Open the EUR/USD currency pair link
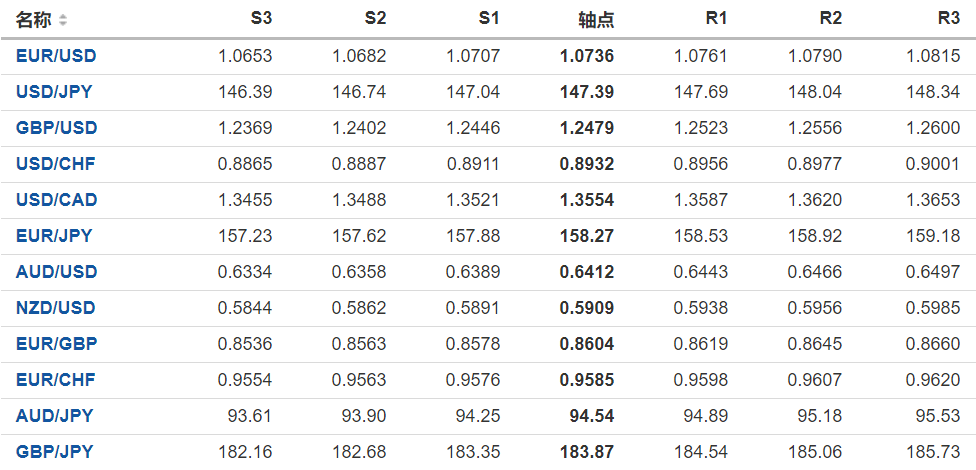 point(56,56)
